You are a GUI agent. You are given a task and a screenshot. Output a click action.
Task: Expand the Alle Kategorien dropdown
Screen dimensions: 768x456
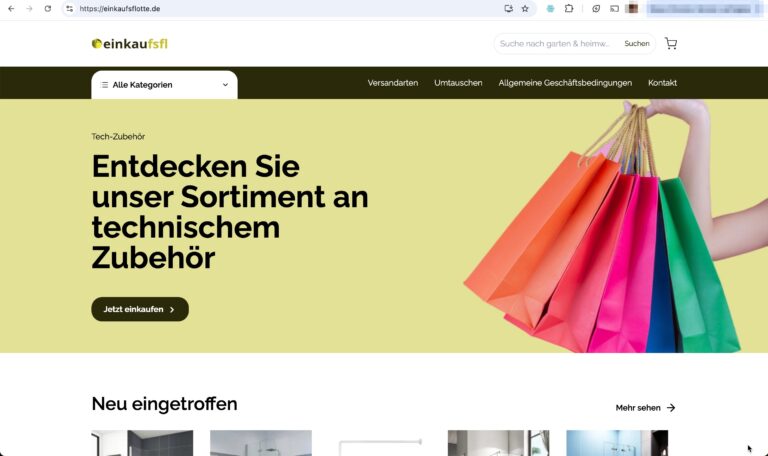(x=164, y=85)
